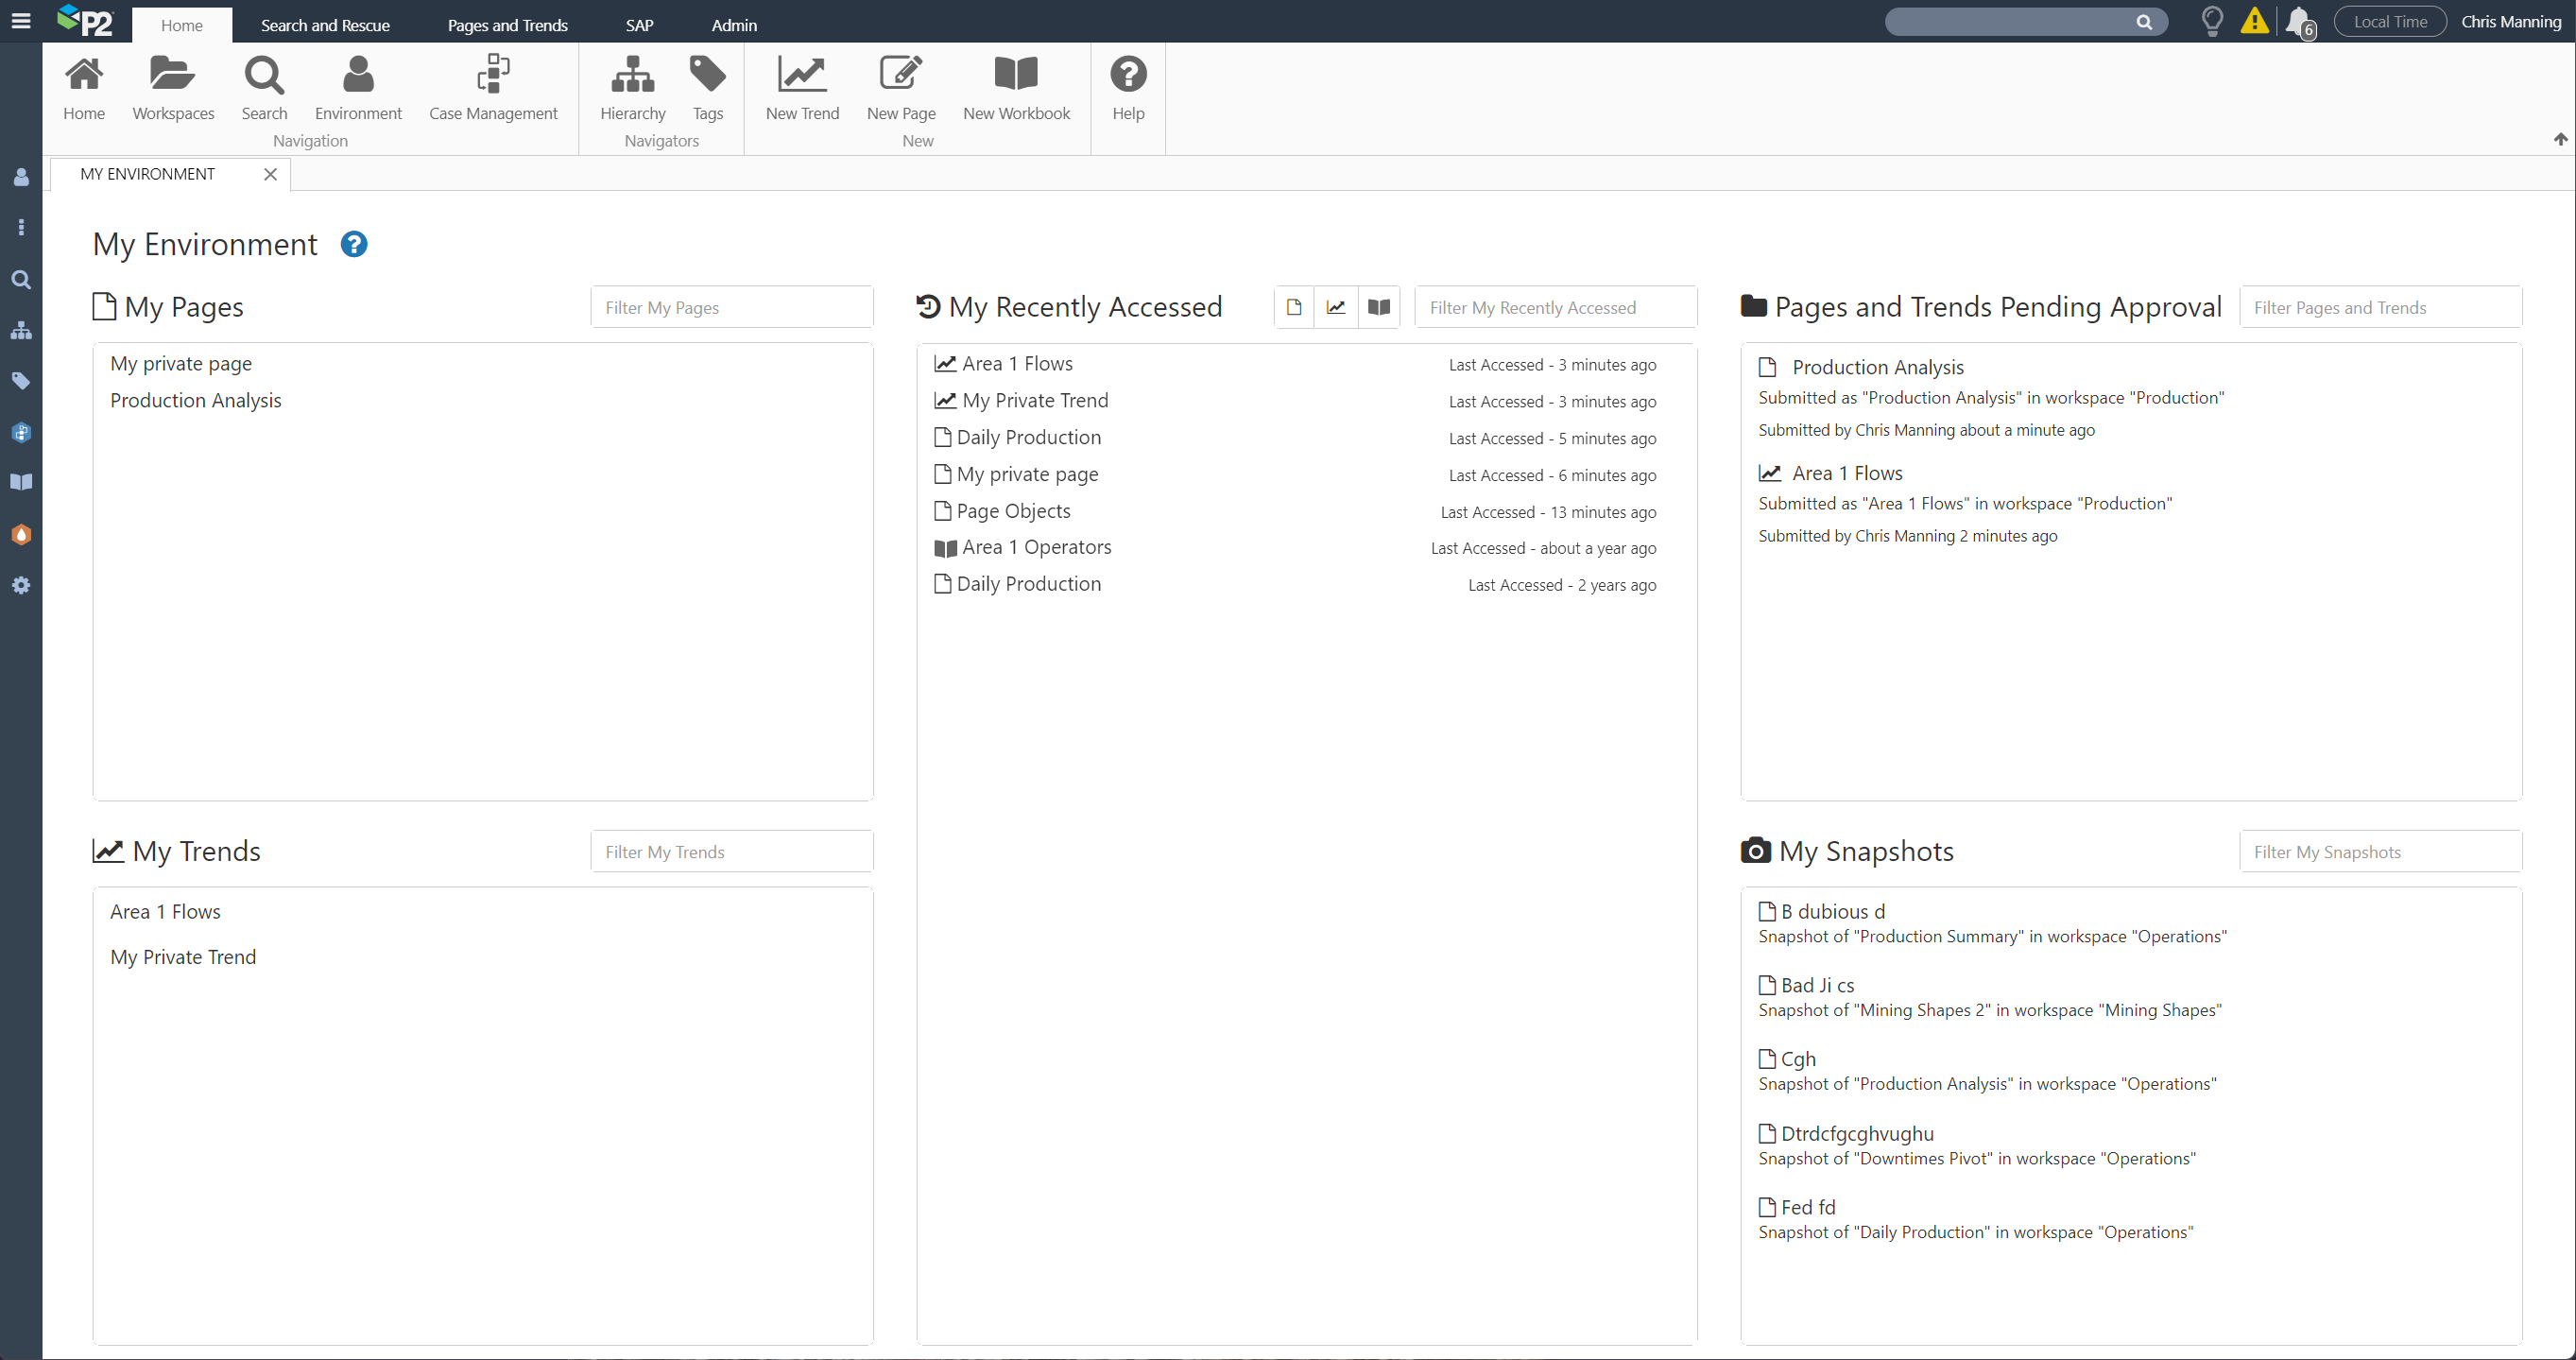
Task: Click the New Workbook icon
Action: 1015,88
